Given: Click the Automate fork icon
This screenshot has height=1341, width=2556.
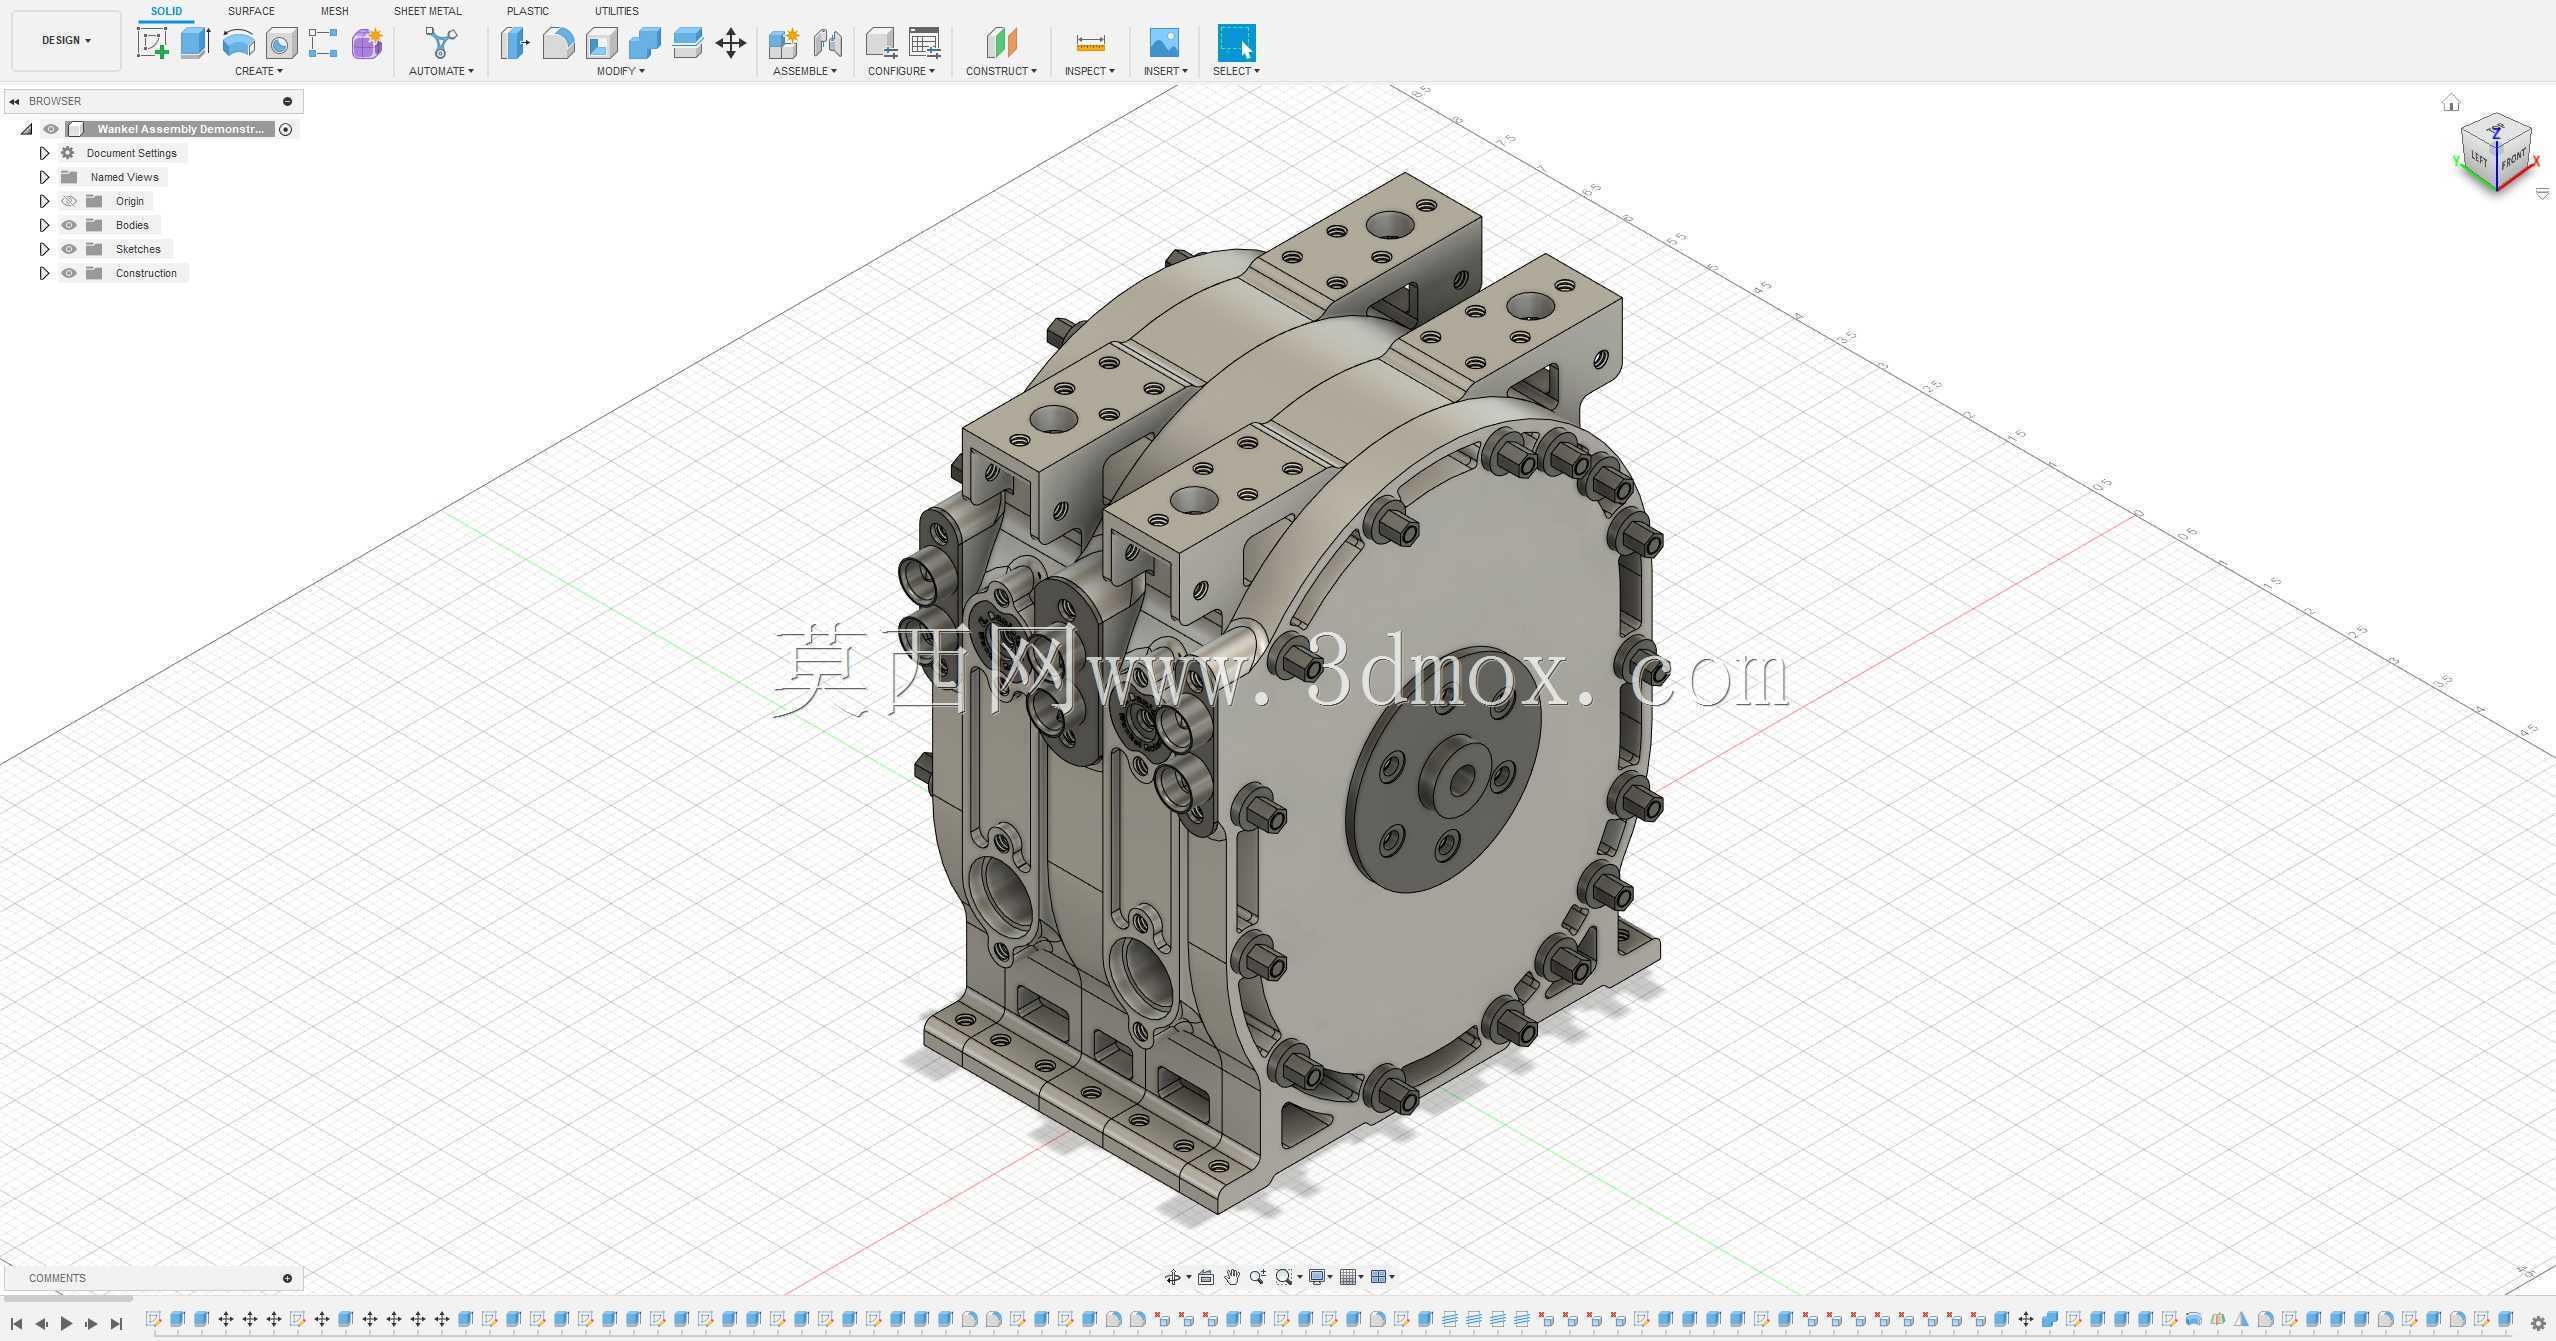Looking at the screenshot, I should tap(441, 43).
